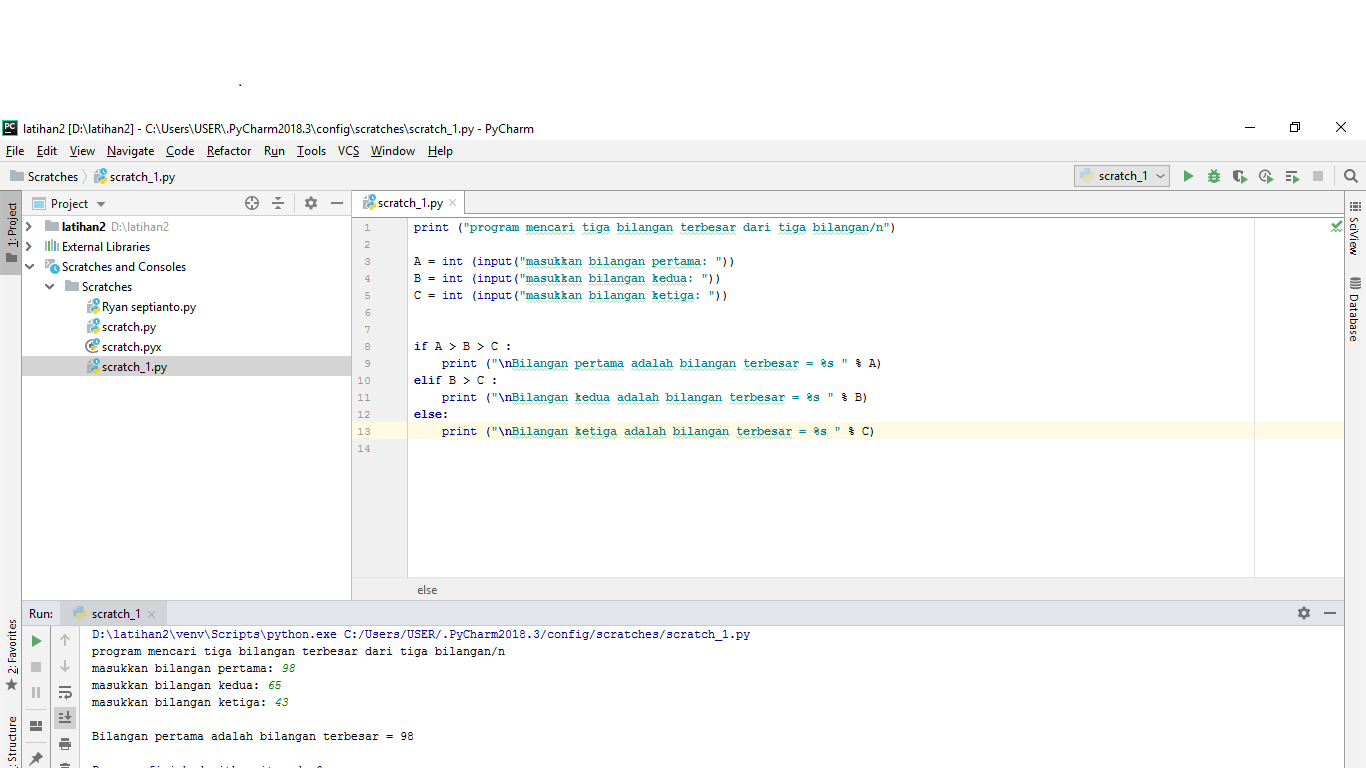The image size is (1366, 768).
Task: Enable scroll to the end in console
Action: coord(65,717)
